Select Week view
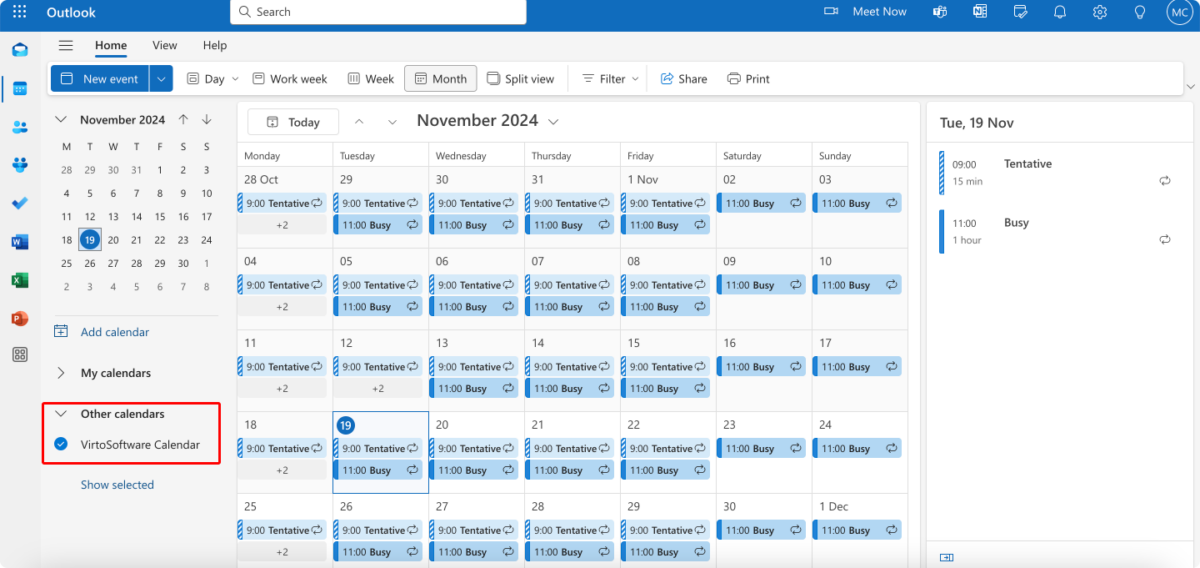 click(370, 79)
